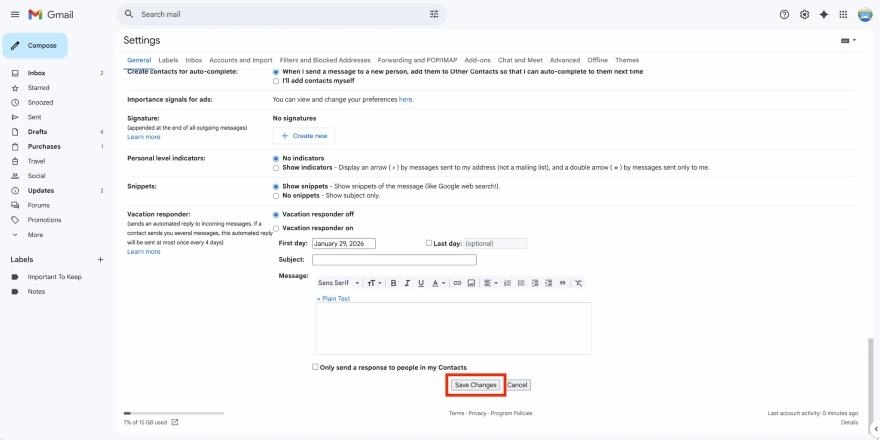Click the vacation Subject field

tap(394, 260)
